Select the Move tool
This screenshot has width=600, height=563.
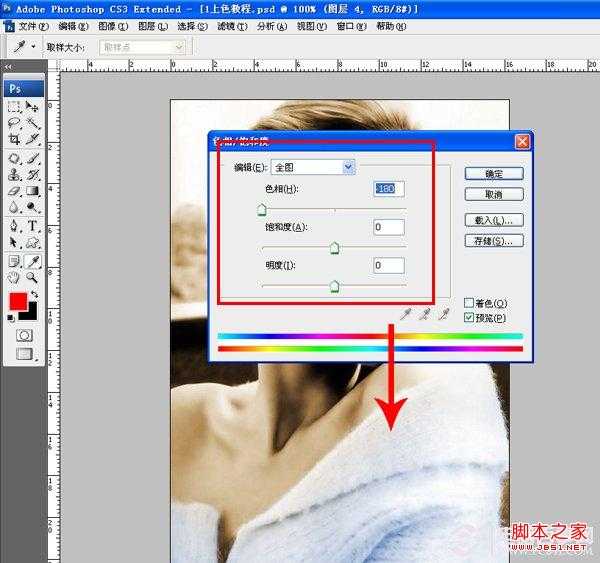[33, 106]
